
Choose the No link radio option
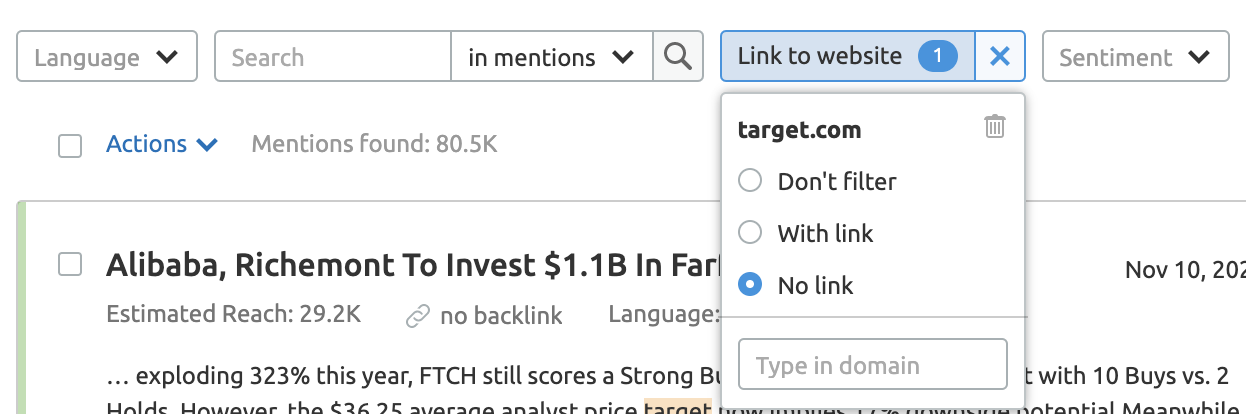750,285
